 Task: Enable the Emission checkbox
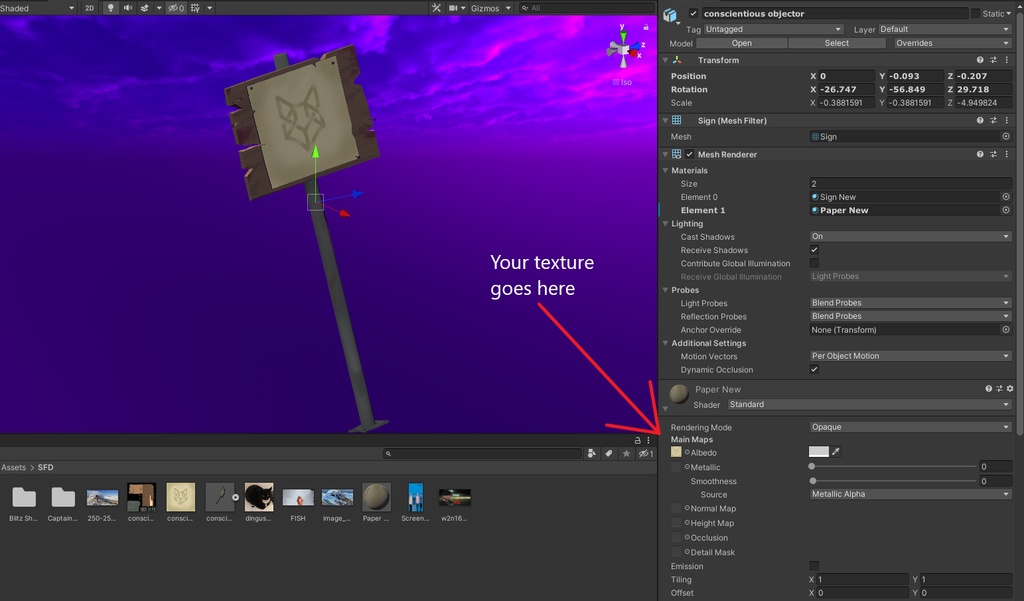814,566
